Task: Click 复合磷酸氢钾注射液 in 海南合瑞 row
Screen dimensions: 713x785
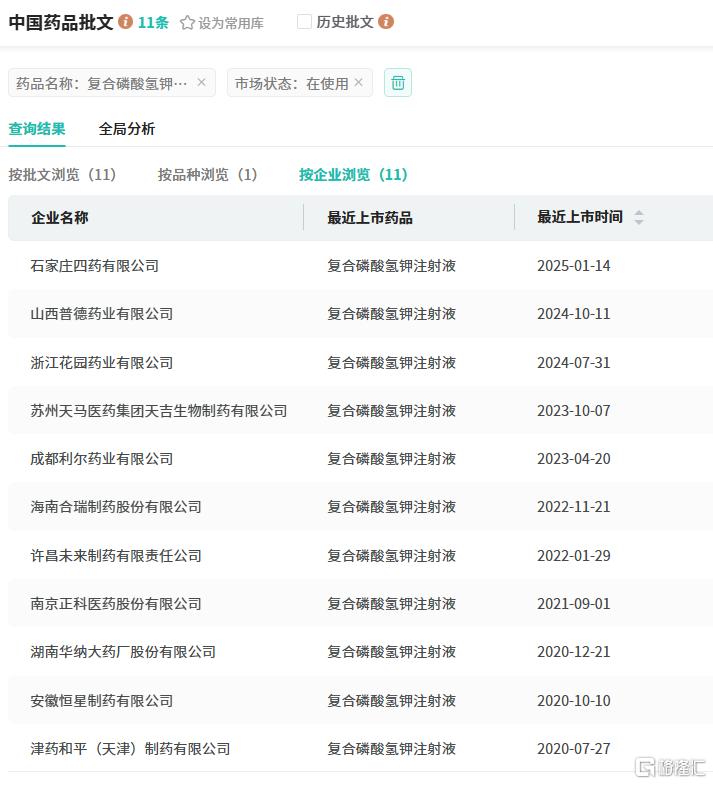Action: click(392, 507)
